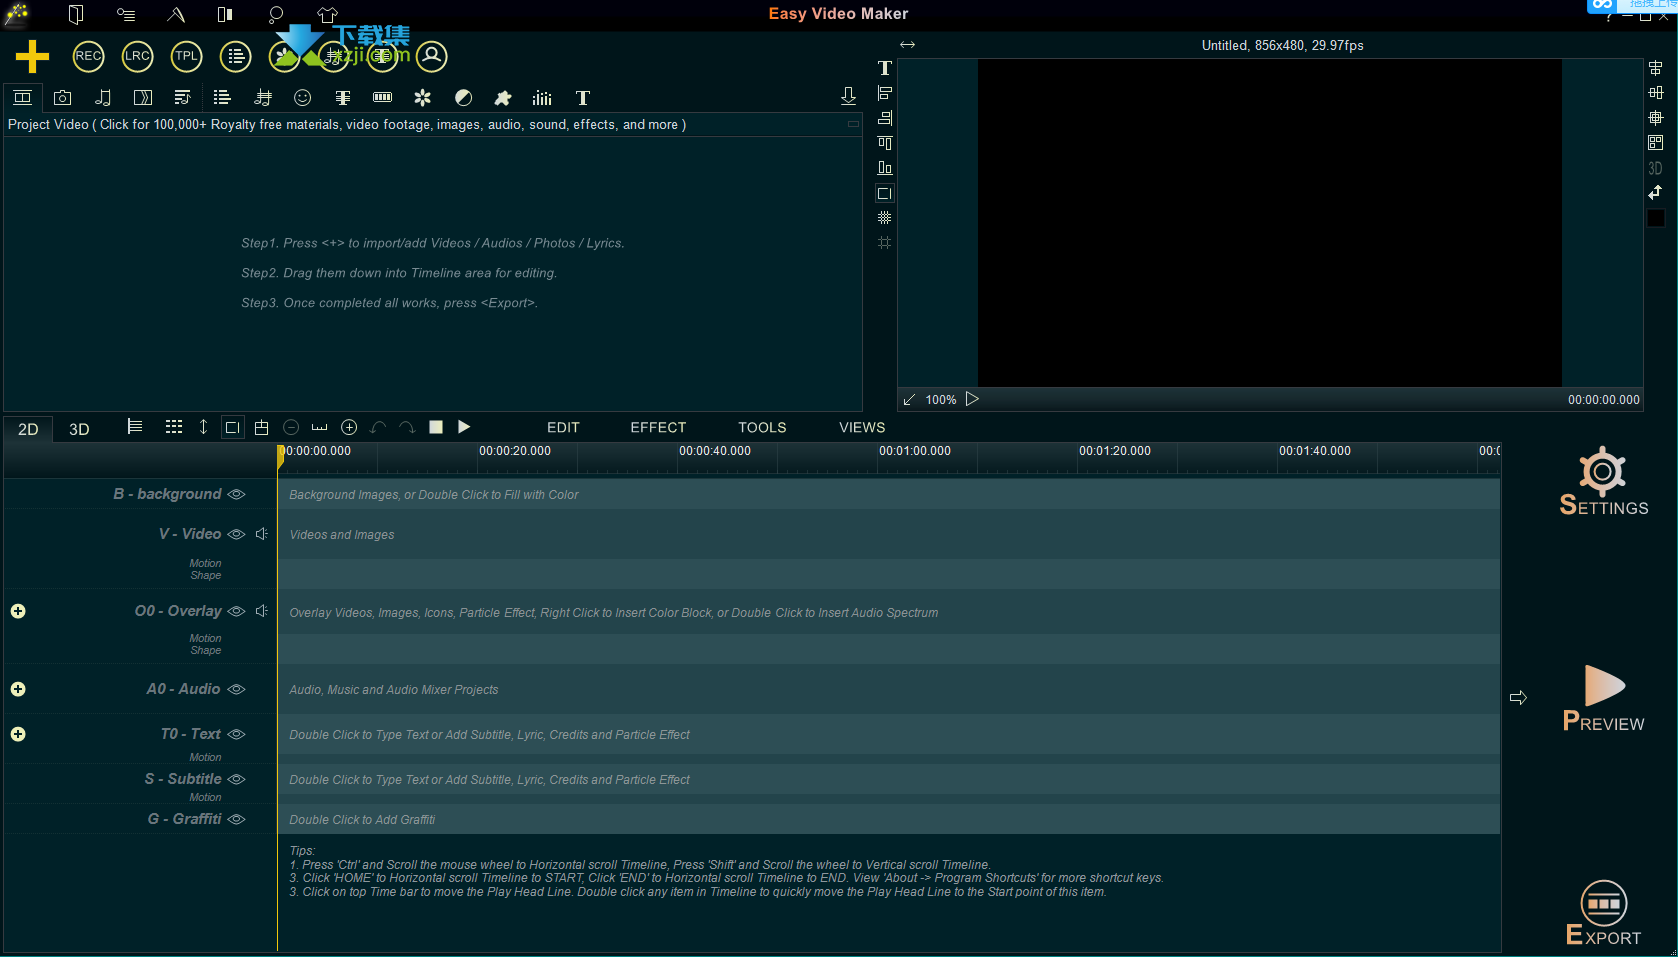
Task: Select the transition icon beside the music note
Action: pyautogui.click(x=143, y=97)
